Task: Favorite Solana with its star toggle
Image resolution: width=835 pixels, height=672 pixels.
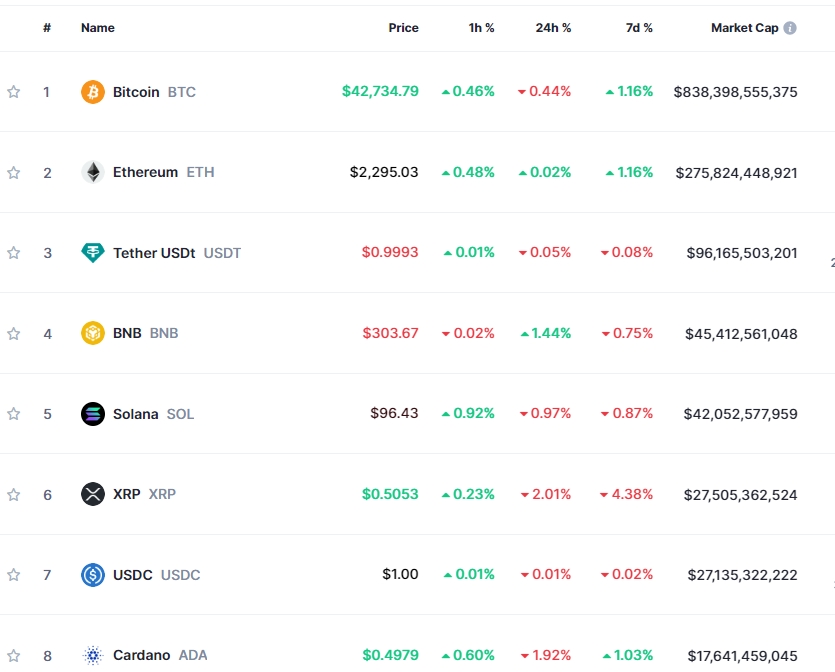Action: [x=14, y=414]
